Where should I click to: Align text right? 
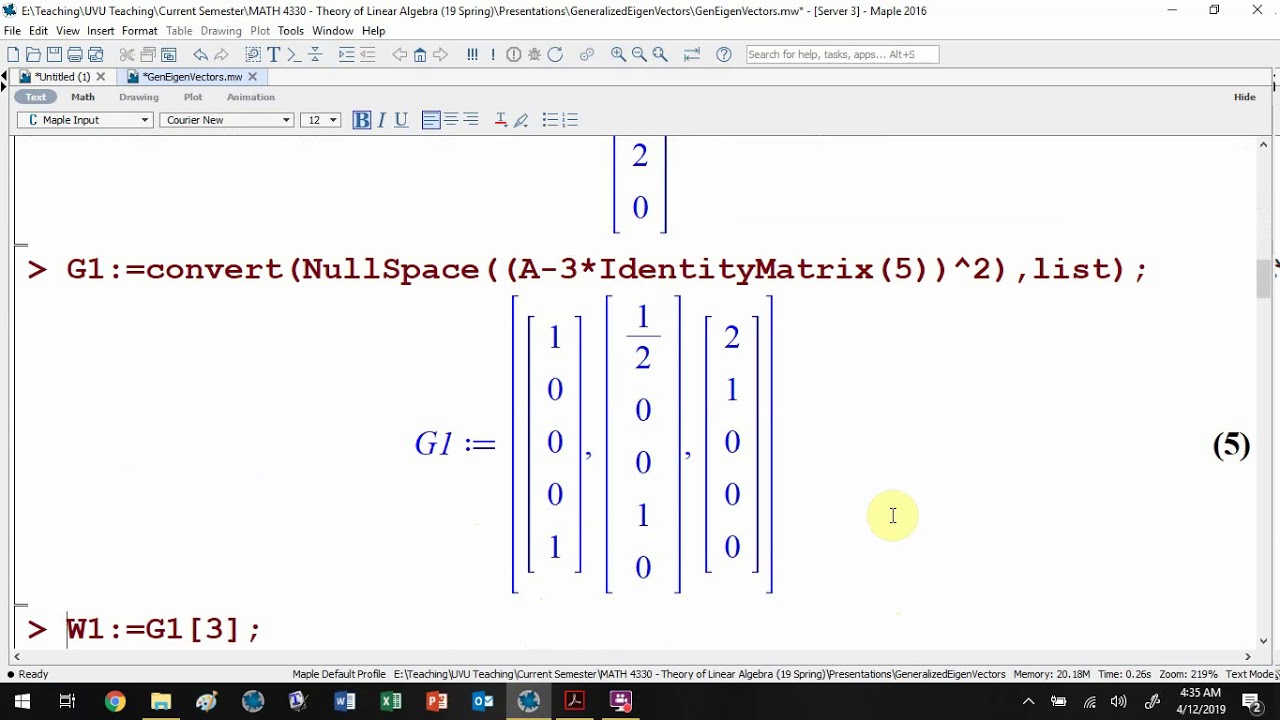tap(471, 120)
